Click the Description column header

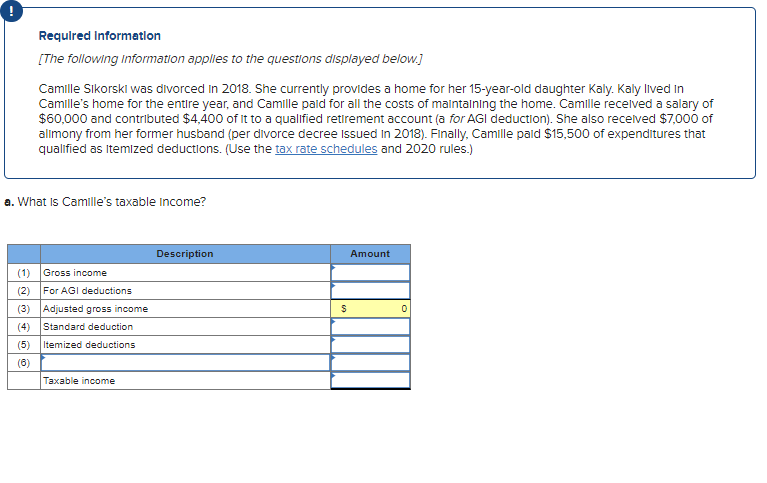click(x=185, y=254)
